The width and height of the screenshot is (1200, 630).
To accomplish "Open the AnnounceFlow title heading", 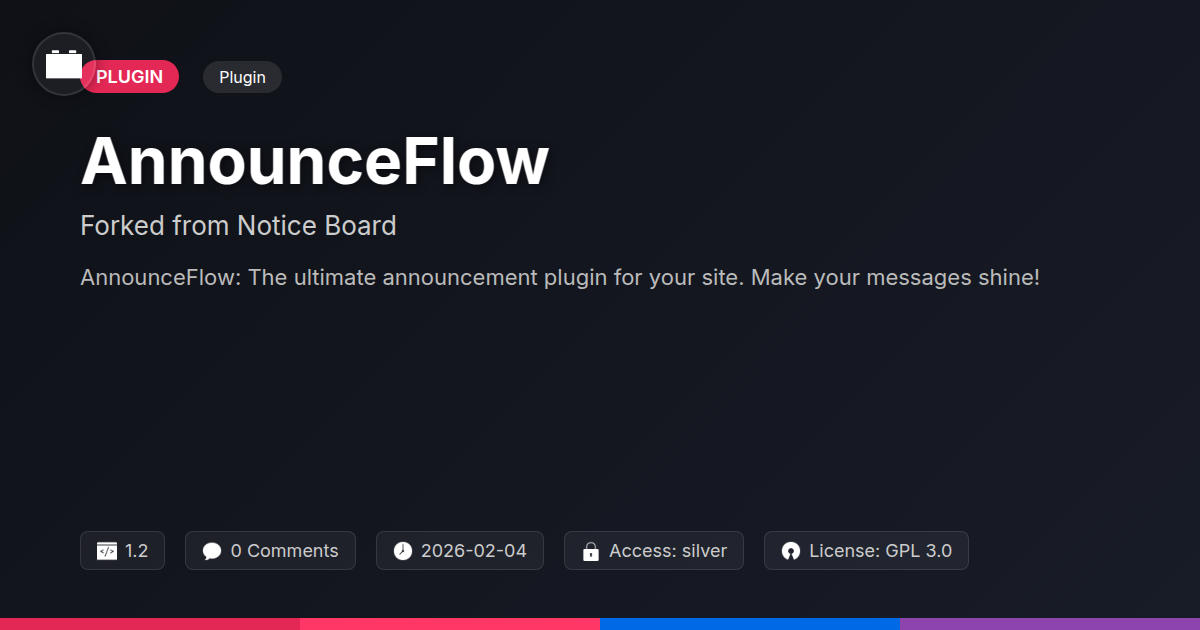I will point(315,161).
